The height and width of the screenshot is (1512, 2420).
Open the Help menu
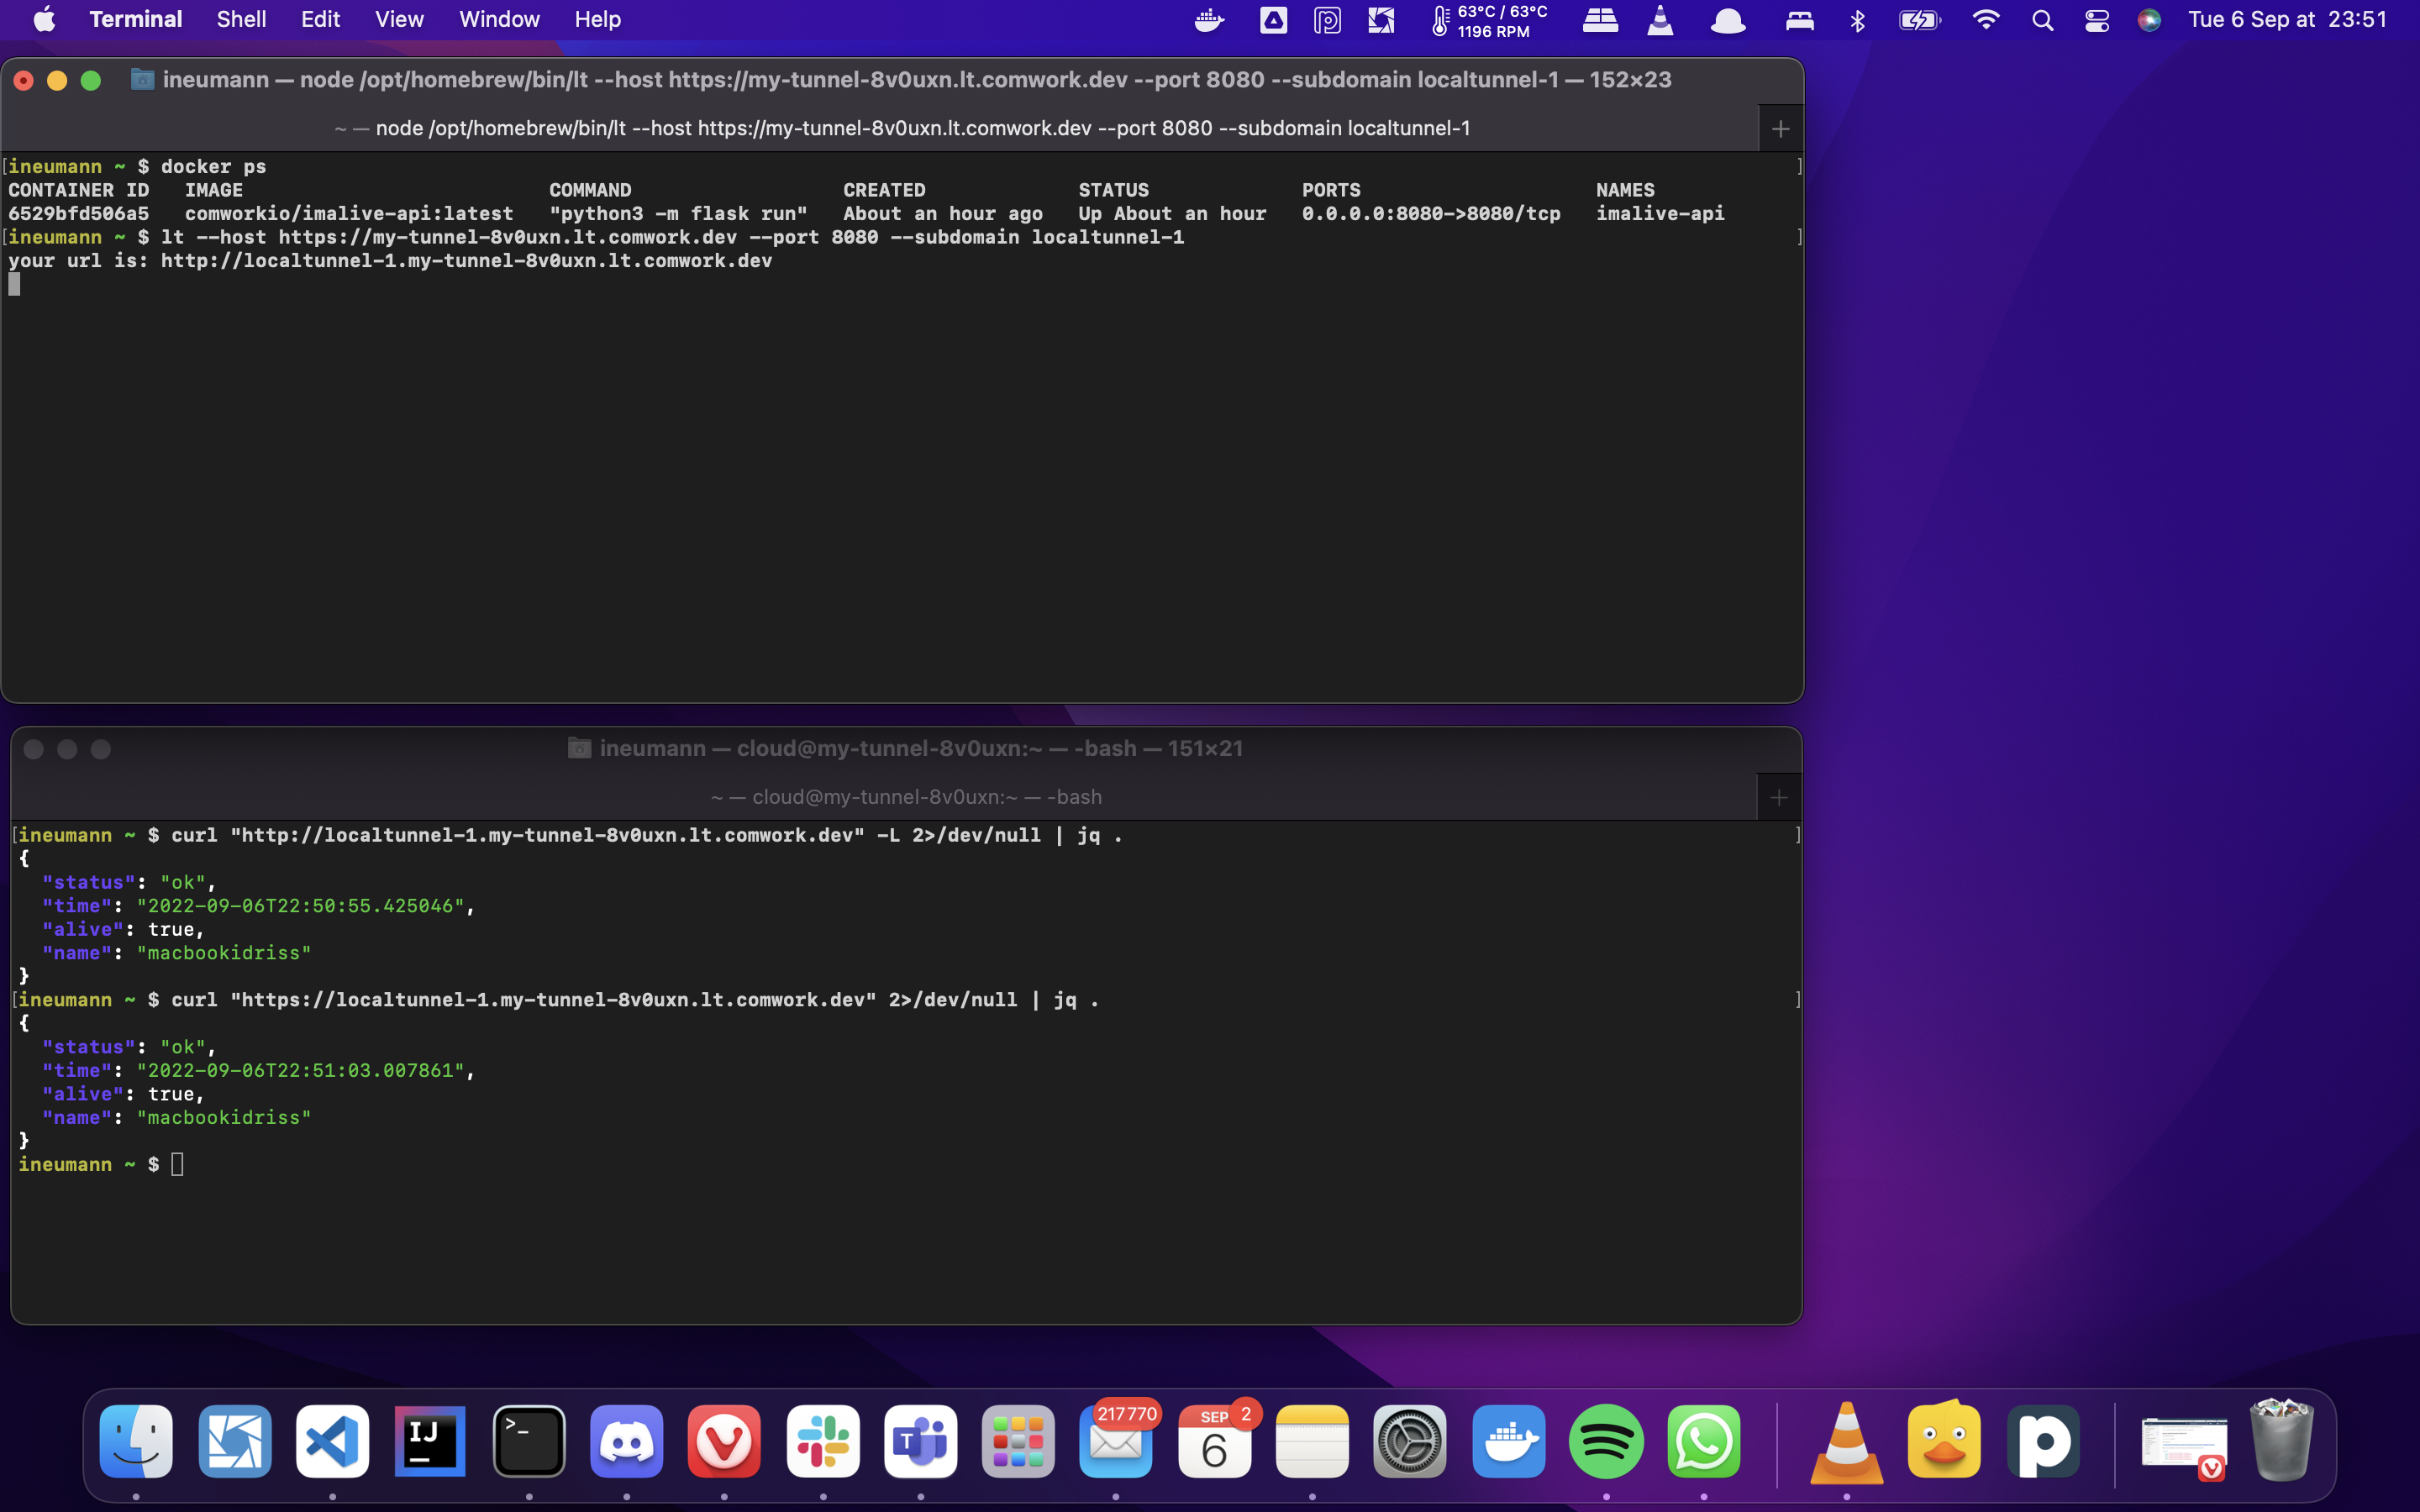pyautogui.click(x=597, y=19)
